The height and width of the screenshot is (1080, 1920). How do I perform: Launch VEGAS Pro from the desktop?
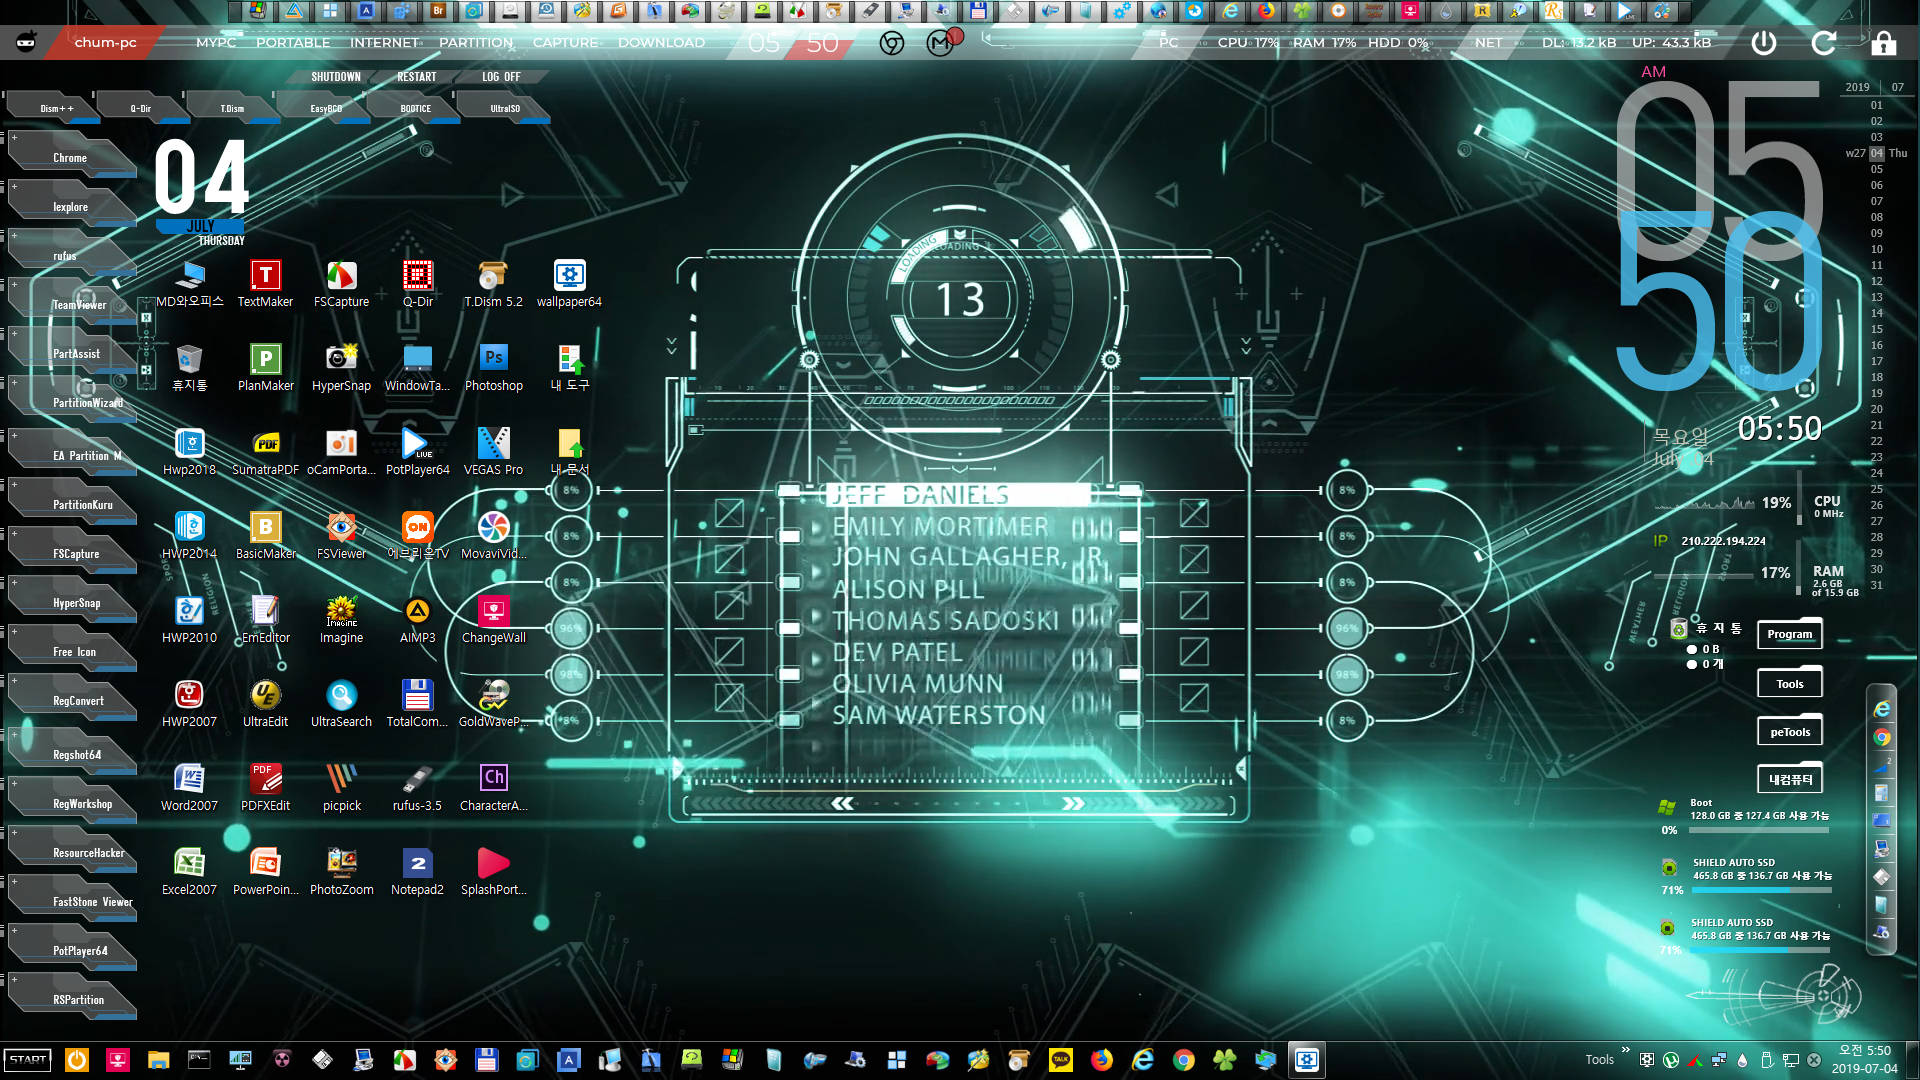493,451
